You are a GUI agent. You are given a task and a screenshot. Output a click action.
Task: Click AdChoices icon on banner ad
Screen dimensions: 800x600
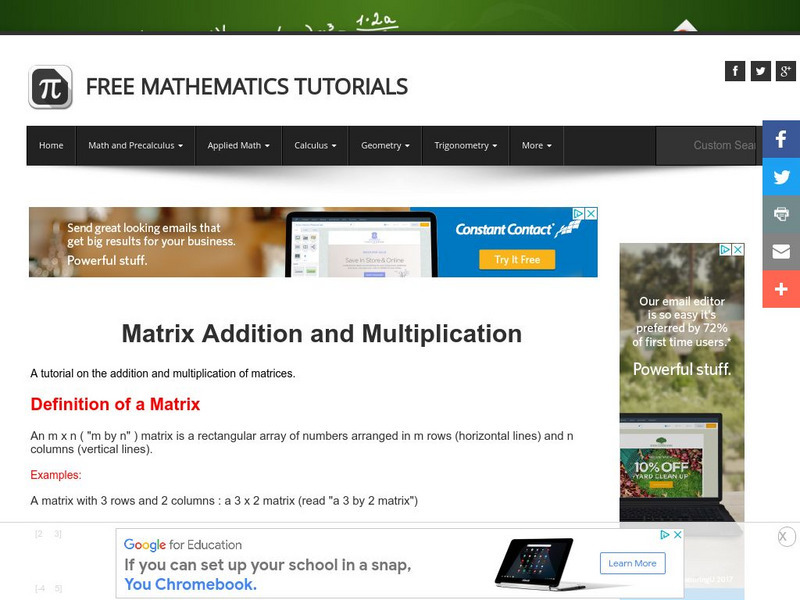point(579,213)
